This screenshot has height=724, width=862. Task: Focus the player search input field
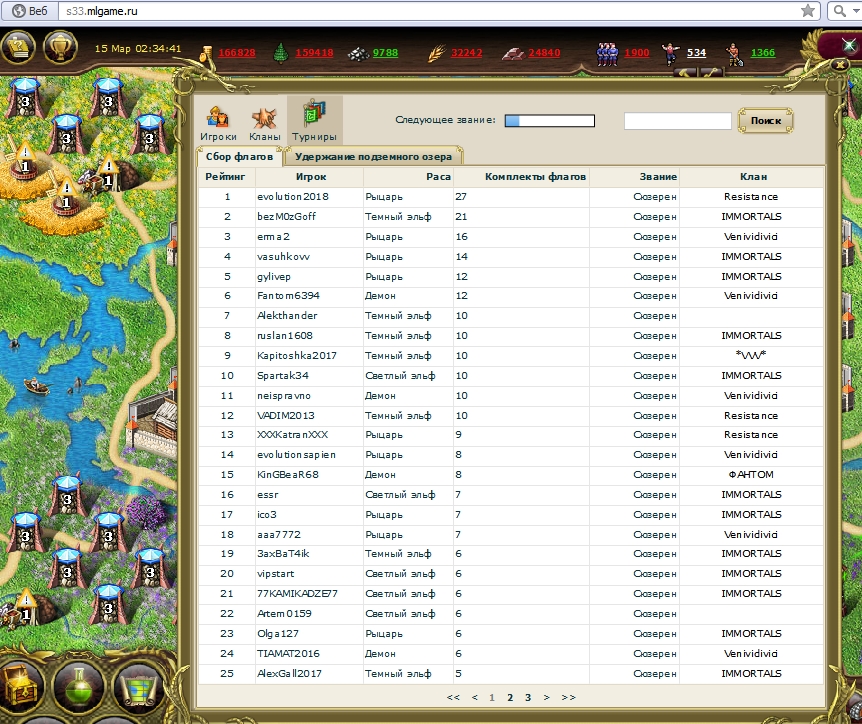[x=677, y=121]
